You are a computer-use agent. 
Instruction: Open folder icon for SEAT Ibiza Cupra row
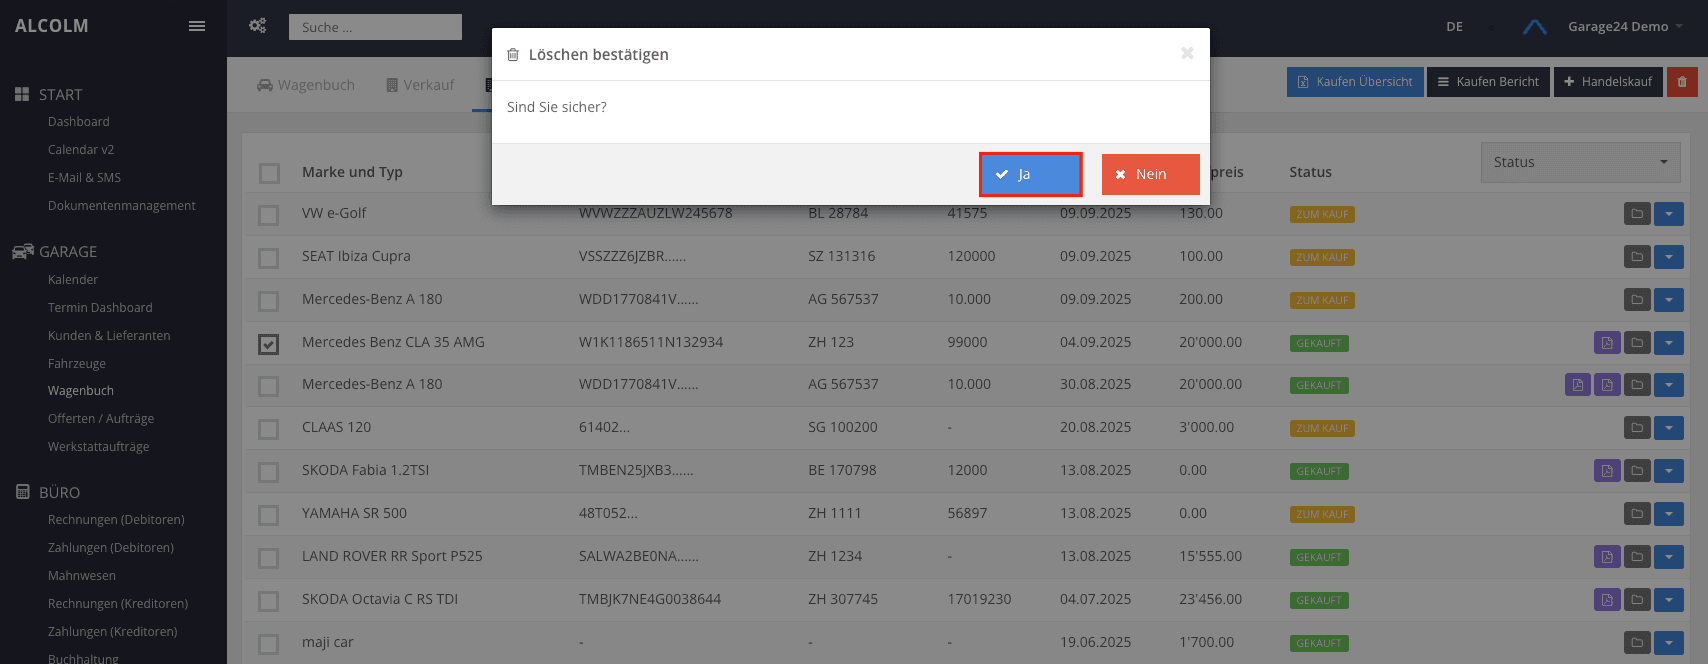pyautogui.click(x=1637, y=257)
